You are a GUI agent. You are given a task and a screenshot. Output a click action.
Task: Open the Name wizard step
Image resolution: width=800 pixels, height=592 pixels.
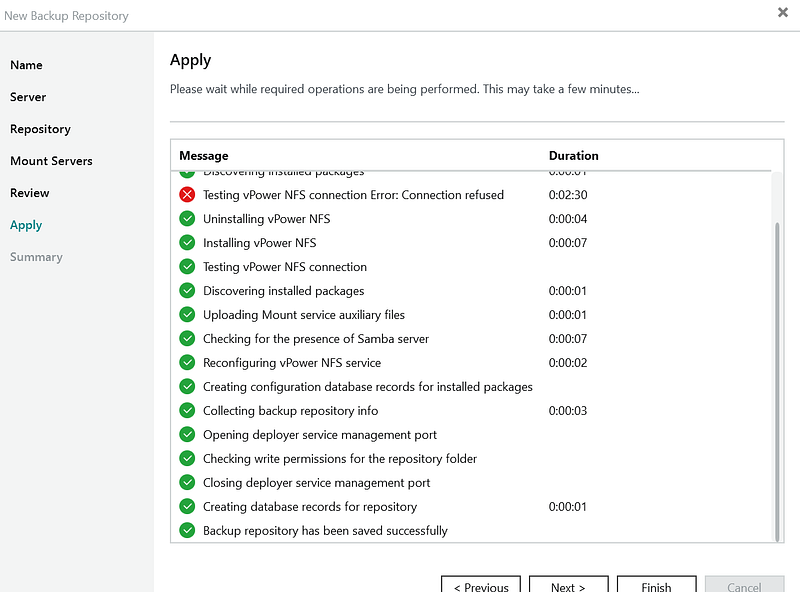pyautogui.click(x=26, y=65)
